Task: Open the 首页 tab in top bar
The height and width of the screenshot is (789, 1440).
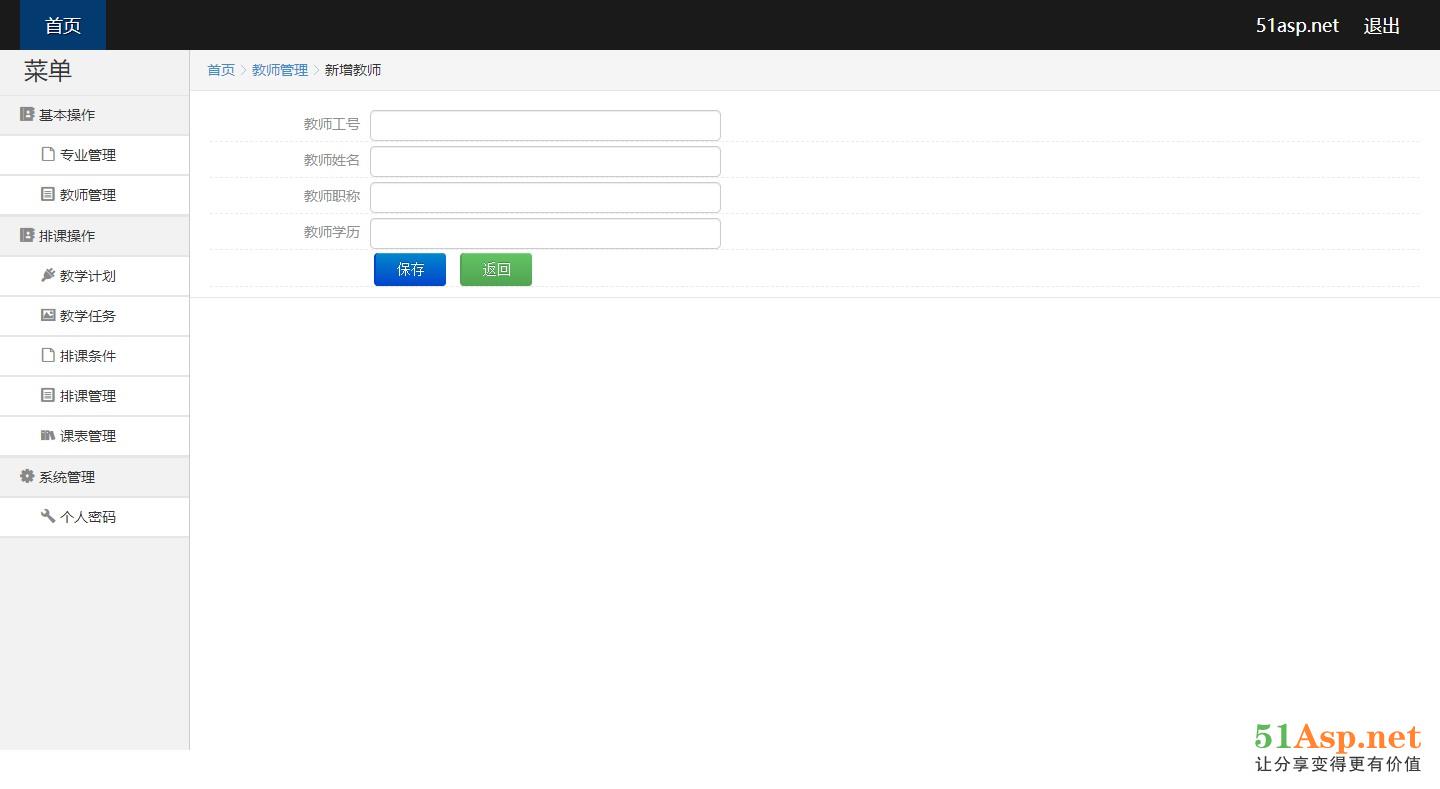Action: (63, 25)
